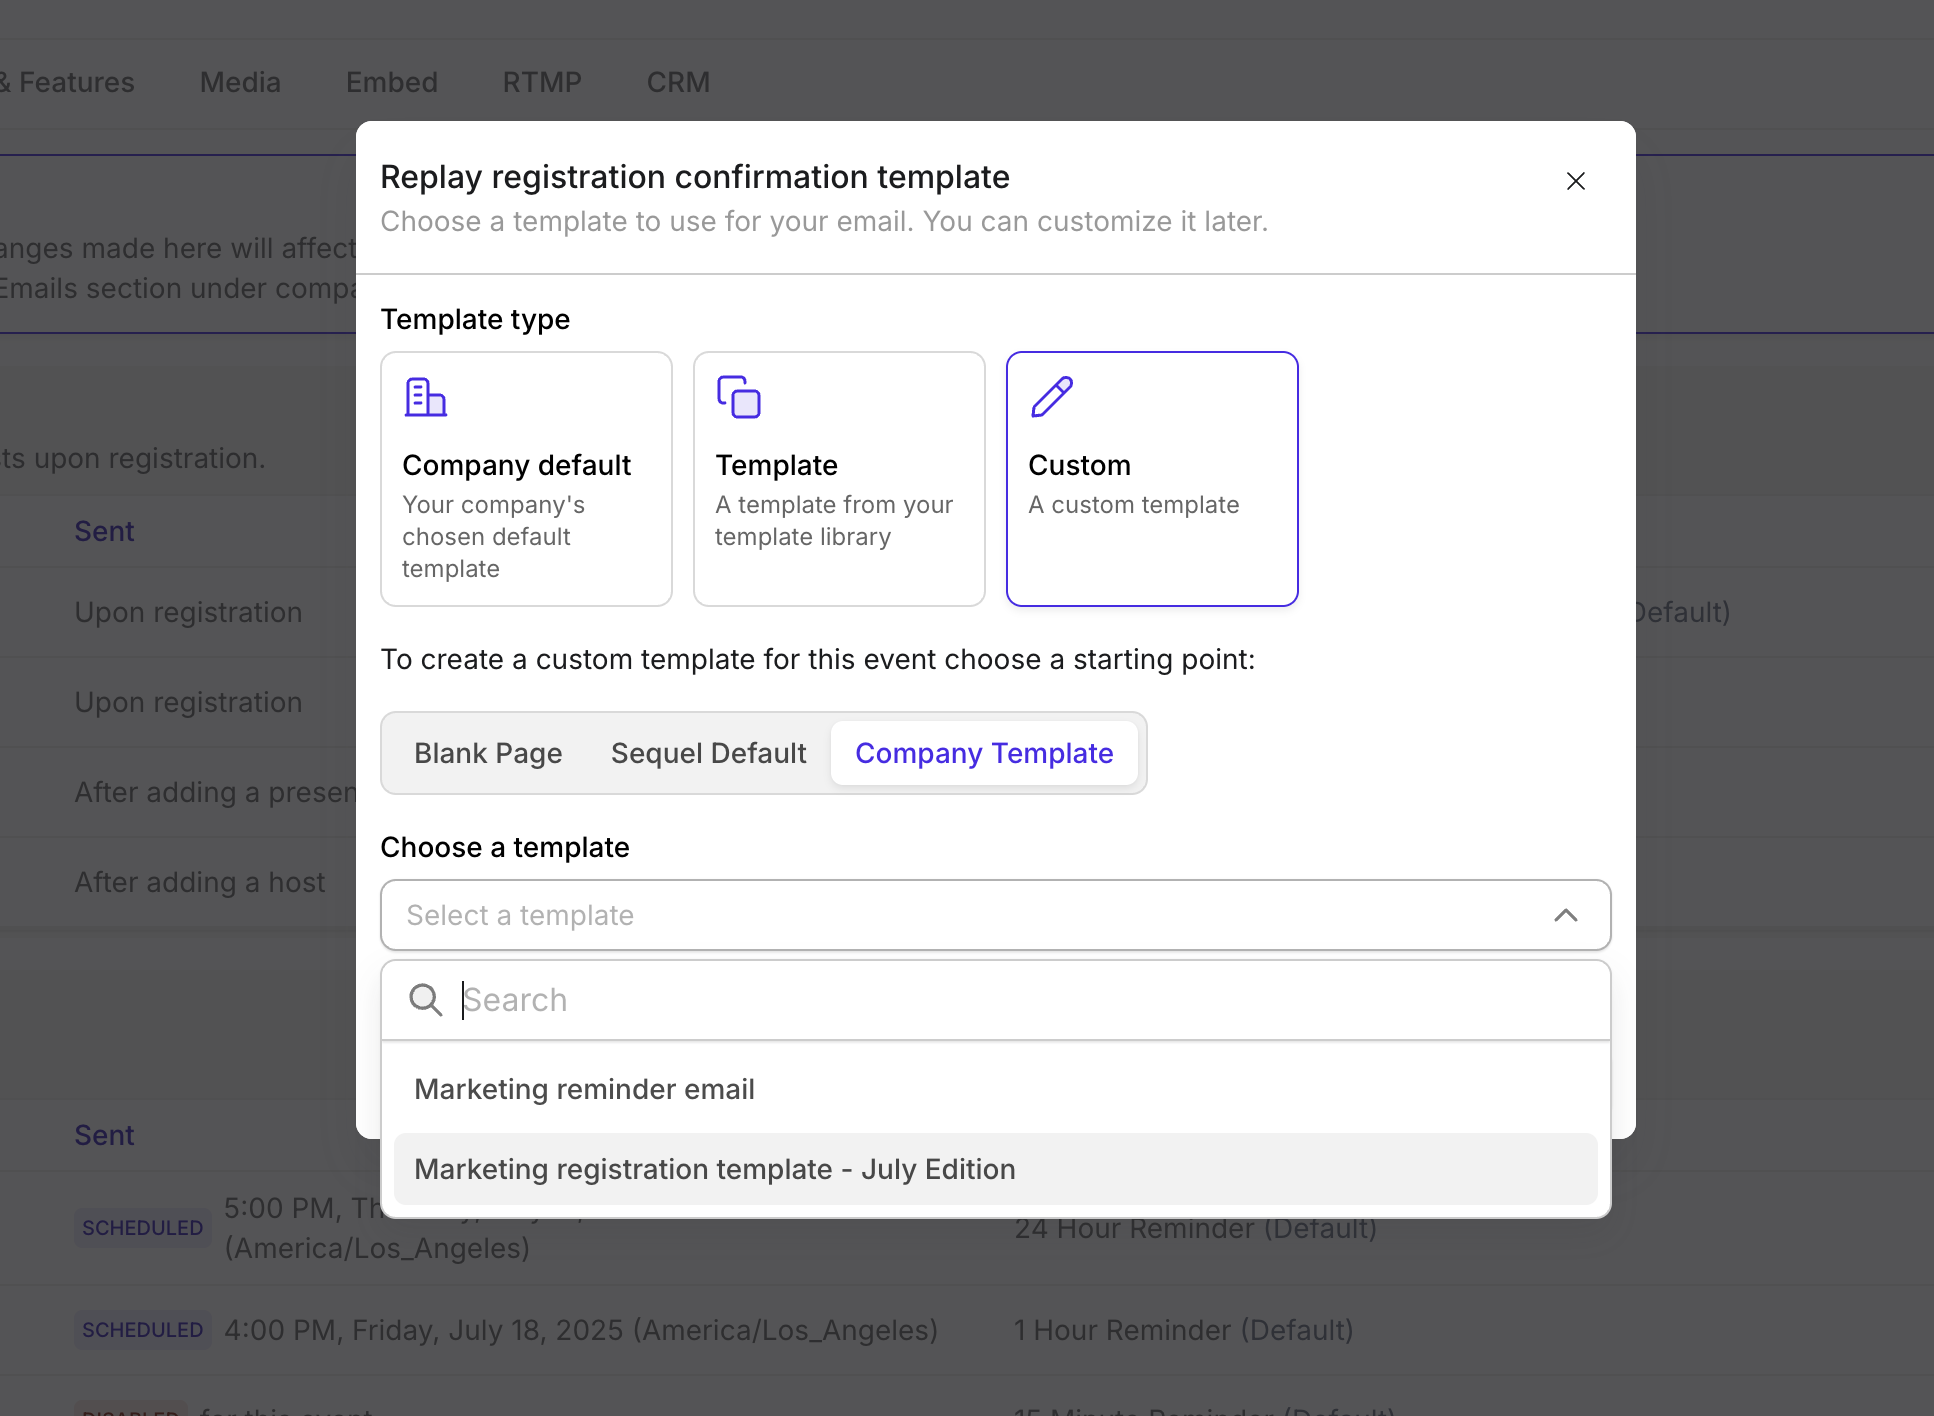This screenshot has width=1934, height=1416.
Task: Pick Marketing registration template - July Edition
Action: click(995, 1169)
